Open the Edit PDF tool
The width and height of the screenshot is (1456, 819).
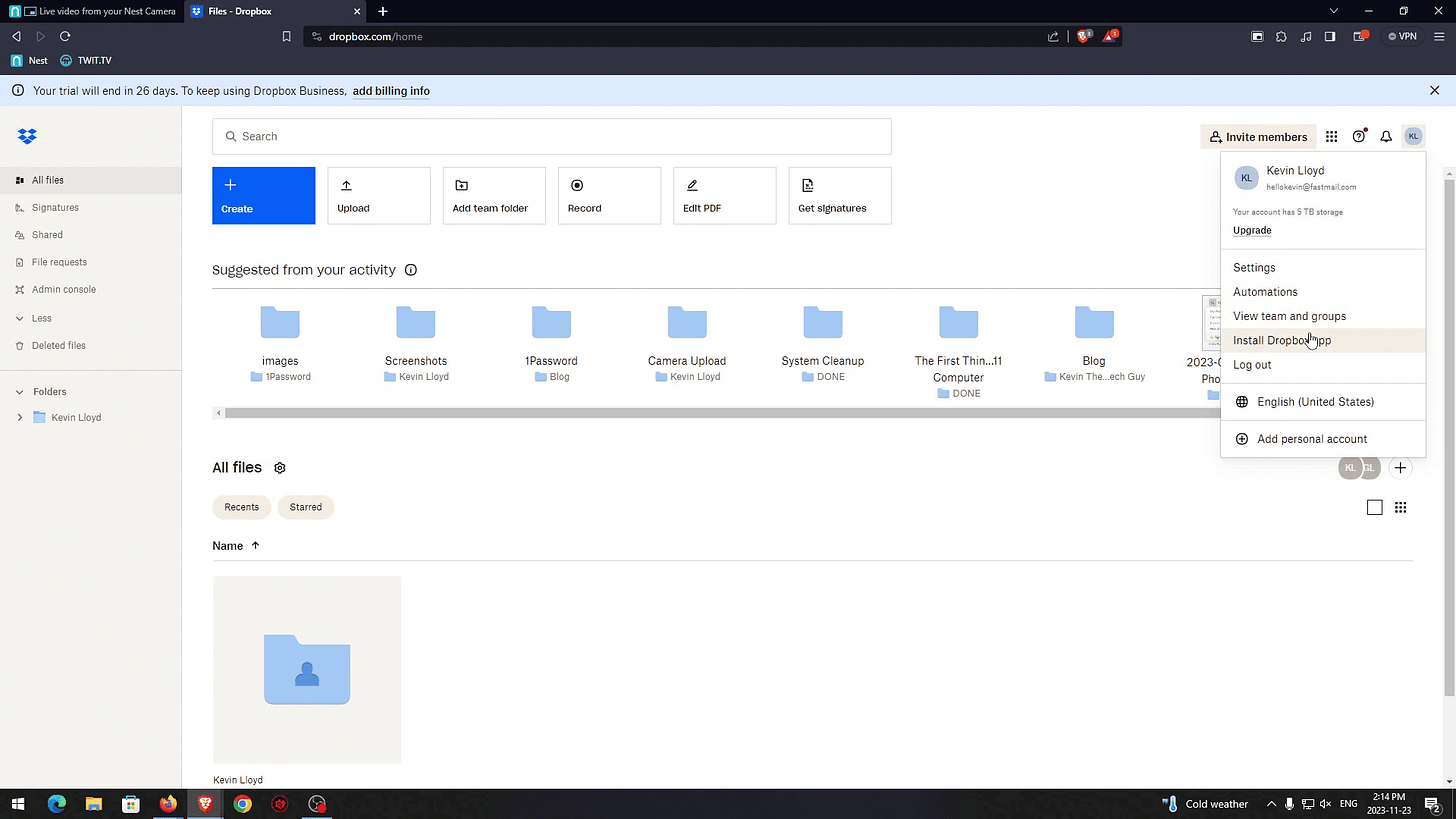(724, 195)
